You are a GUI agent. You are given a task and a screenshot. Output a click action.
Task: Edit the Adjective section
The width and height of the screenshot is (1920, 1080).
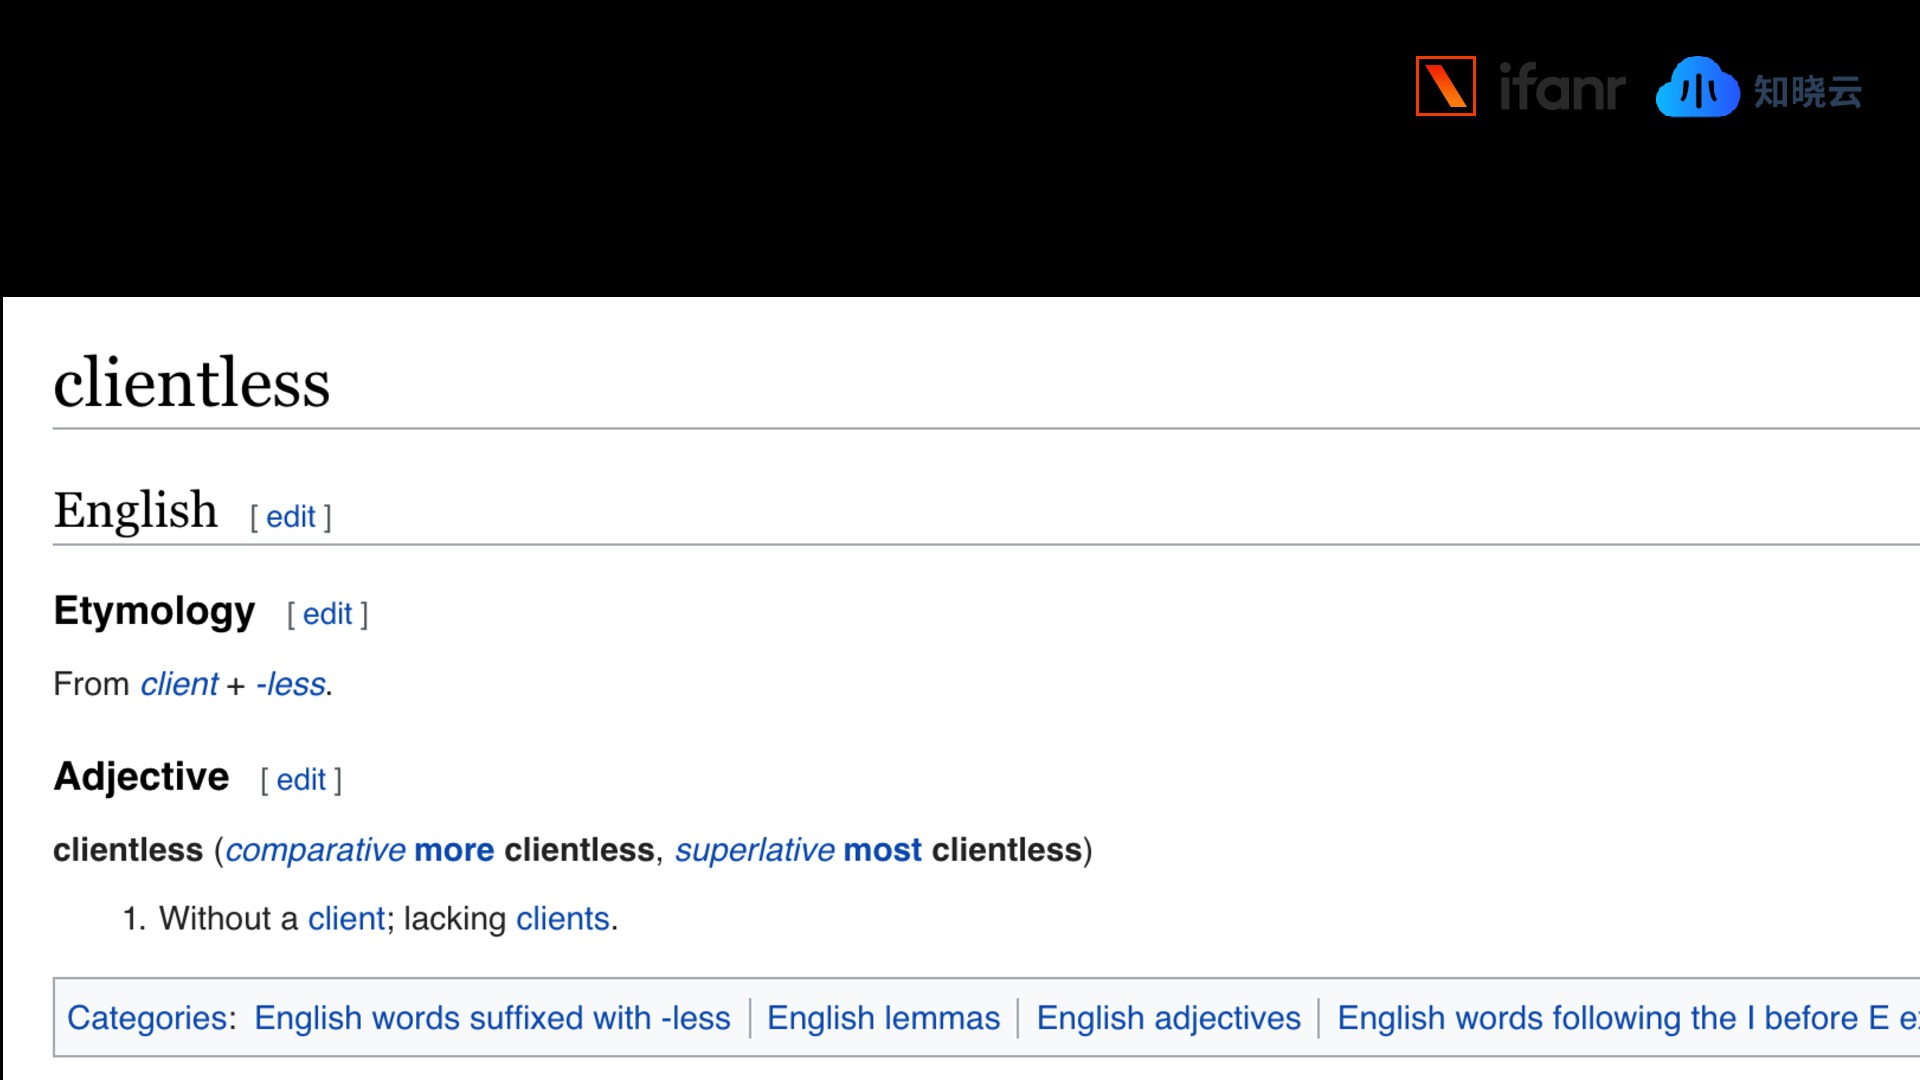[x=301, y=780]
